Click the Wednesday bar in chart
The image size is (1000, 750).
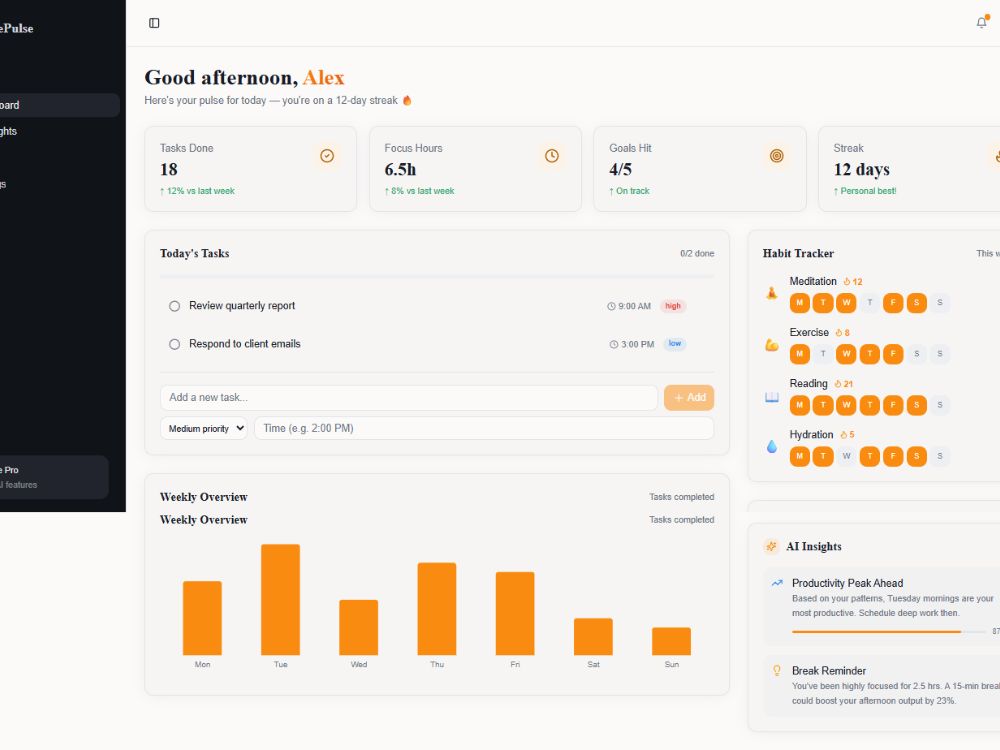358,628
